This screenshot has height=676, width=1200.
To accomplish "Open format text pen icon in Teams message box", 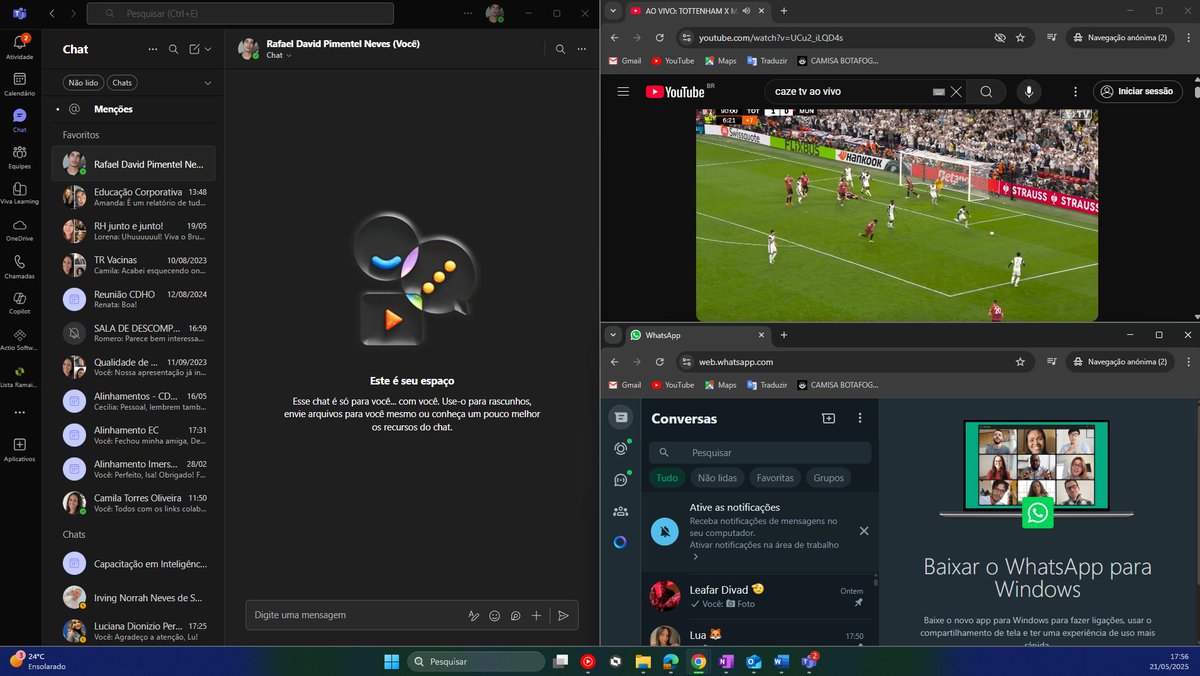I will [474, 616].
